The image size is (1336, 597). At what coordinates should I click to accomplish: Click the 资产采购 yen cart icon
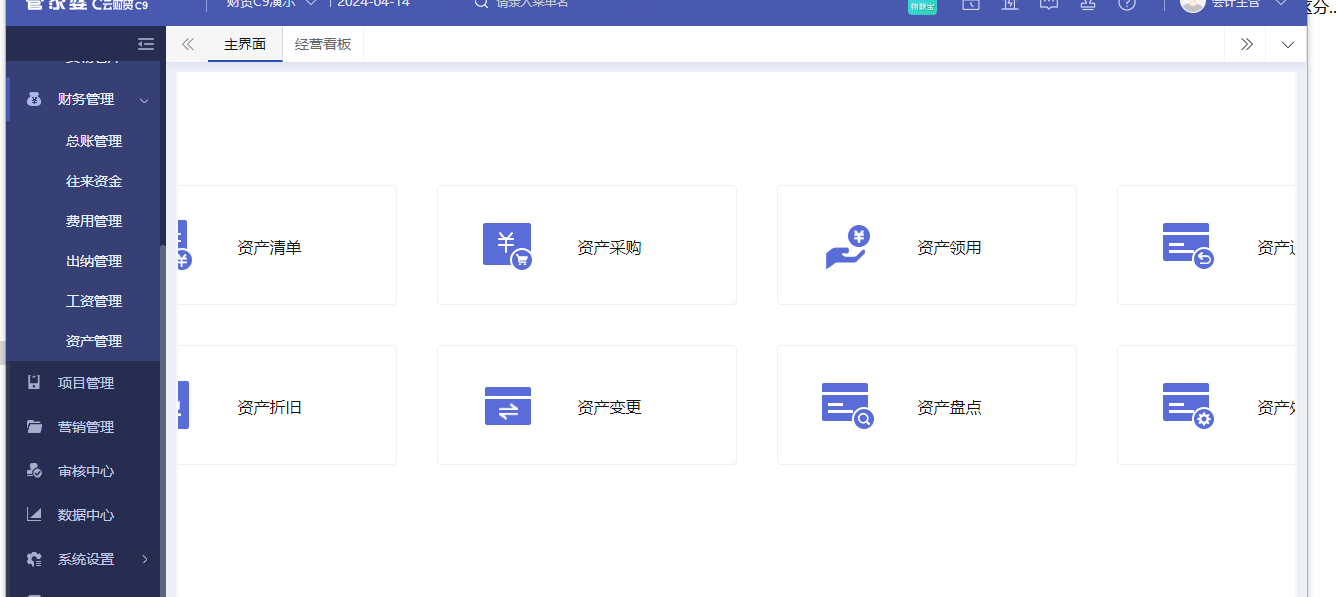[x=507, y=246]
